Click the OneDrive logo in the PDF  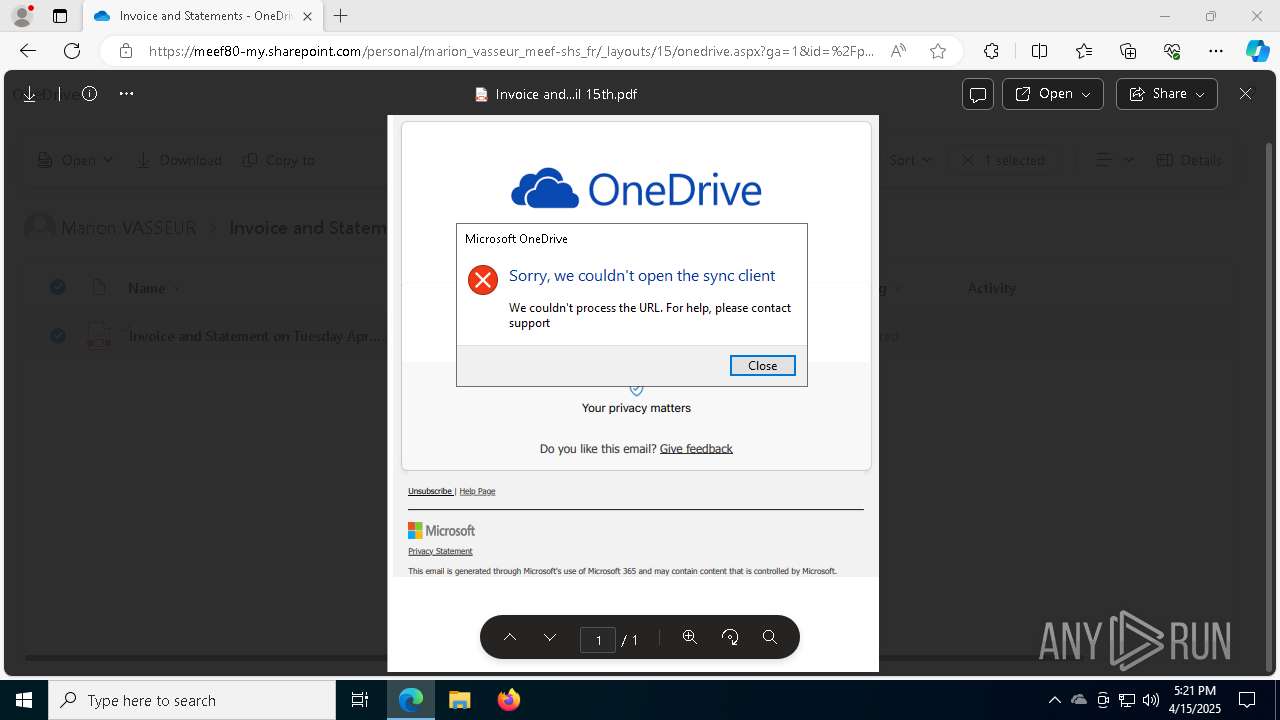636,189
